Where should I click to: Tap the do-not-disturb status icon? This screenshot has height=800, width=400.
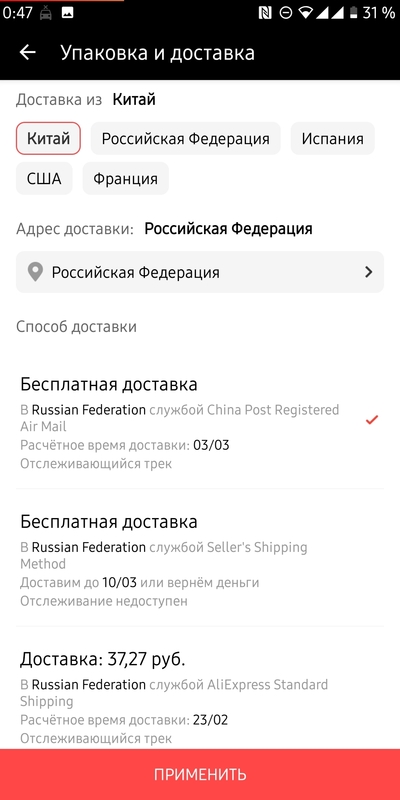[286, 13]
